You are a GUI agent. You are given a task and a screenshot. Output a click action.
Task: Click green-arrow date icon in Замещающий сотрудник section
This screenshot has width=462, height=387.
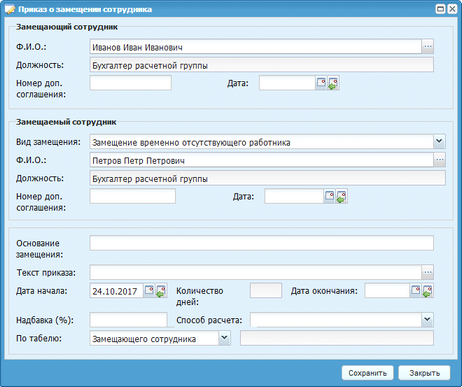[333, 83]
